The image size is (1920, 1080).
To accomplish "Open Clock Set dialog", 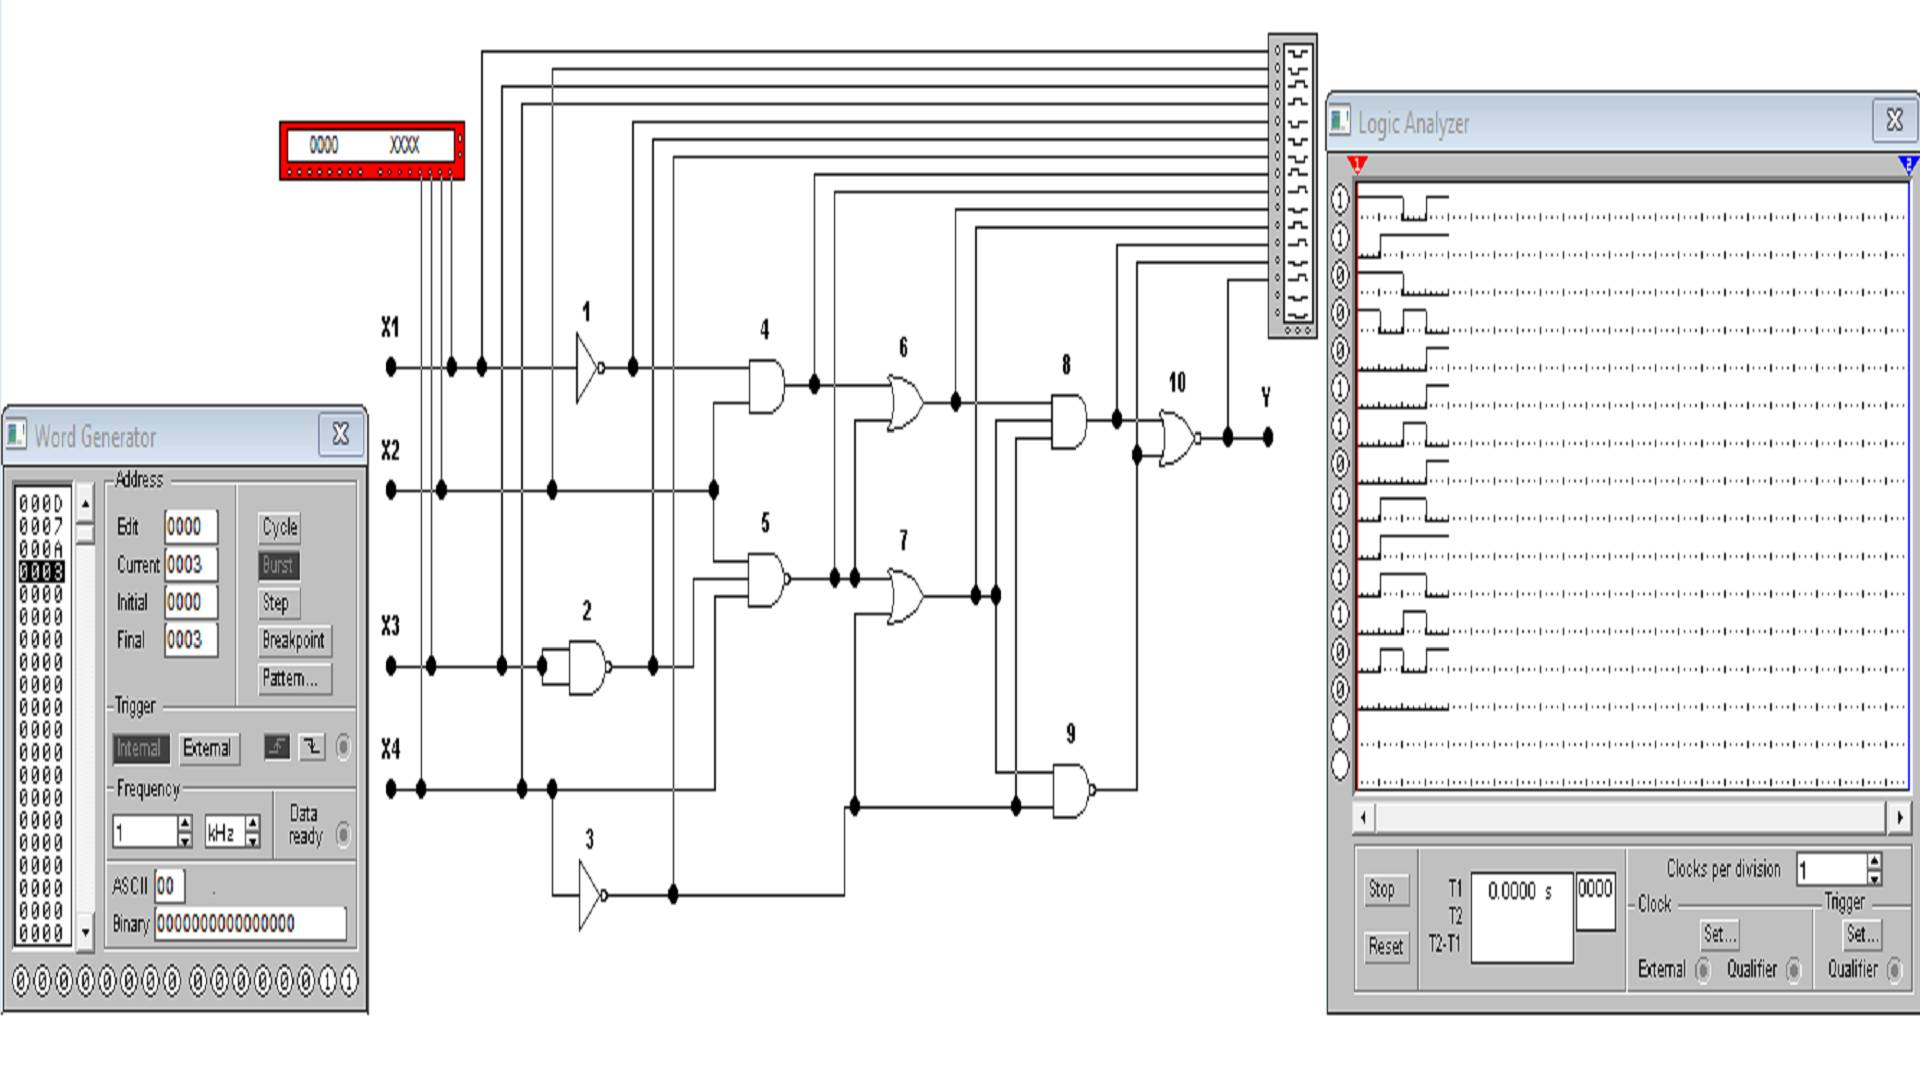I will [1718, 935].
